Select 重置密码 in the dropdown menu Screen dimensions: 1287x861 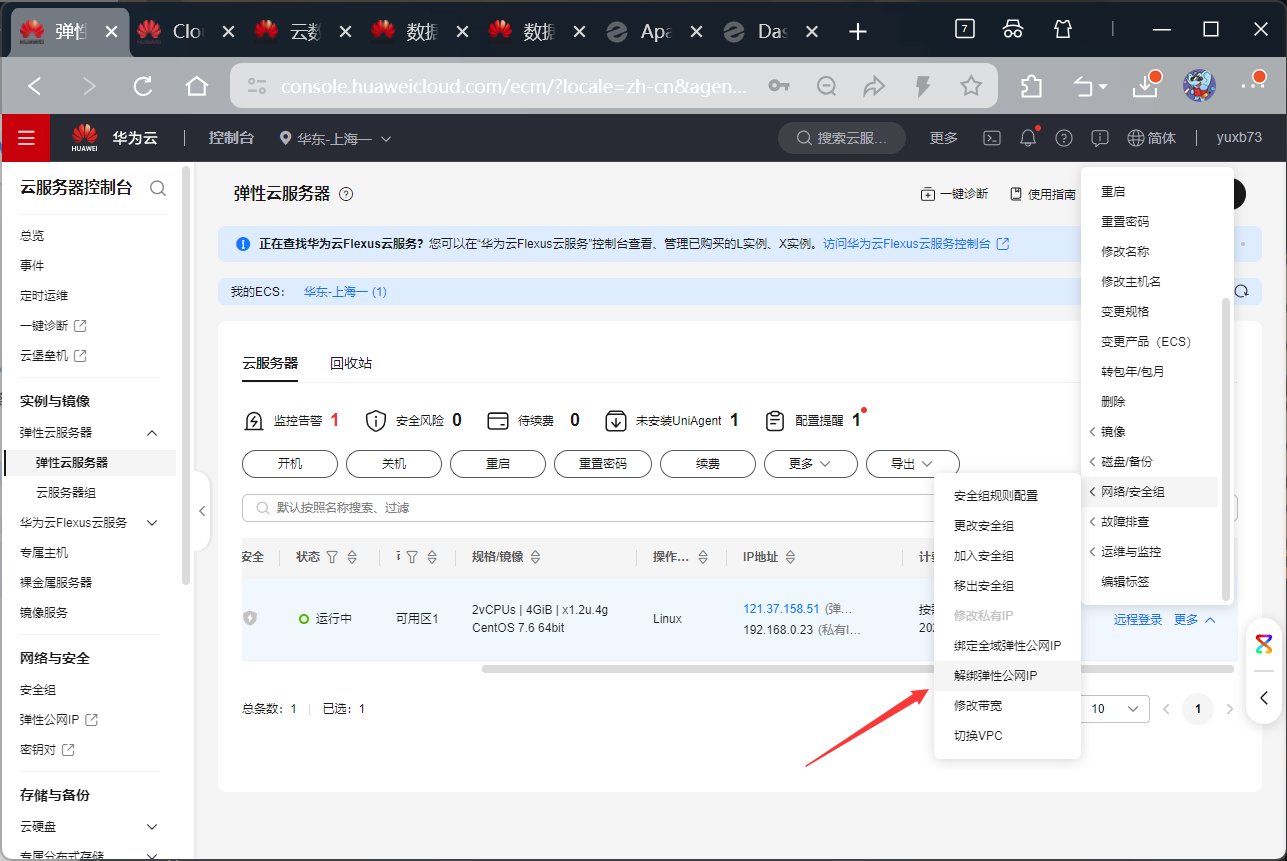click(1152, 222)
